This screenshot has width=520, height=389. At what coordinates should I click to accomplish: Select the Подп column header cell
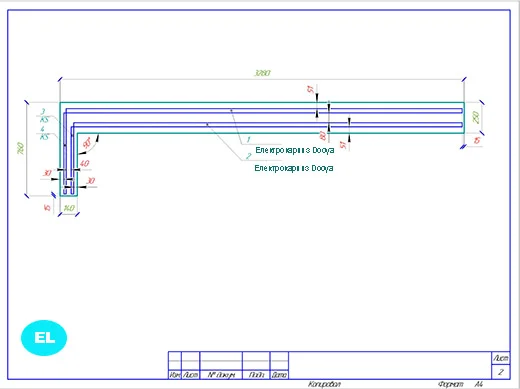pos(256,375)
